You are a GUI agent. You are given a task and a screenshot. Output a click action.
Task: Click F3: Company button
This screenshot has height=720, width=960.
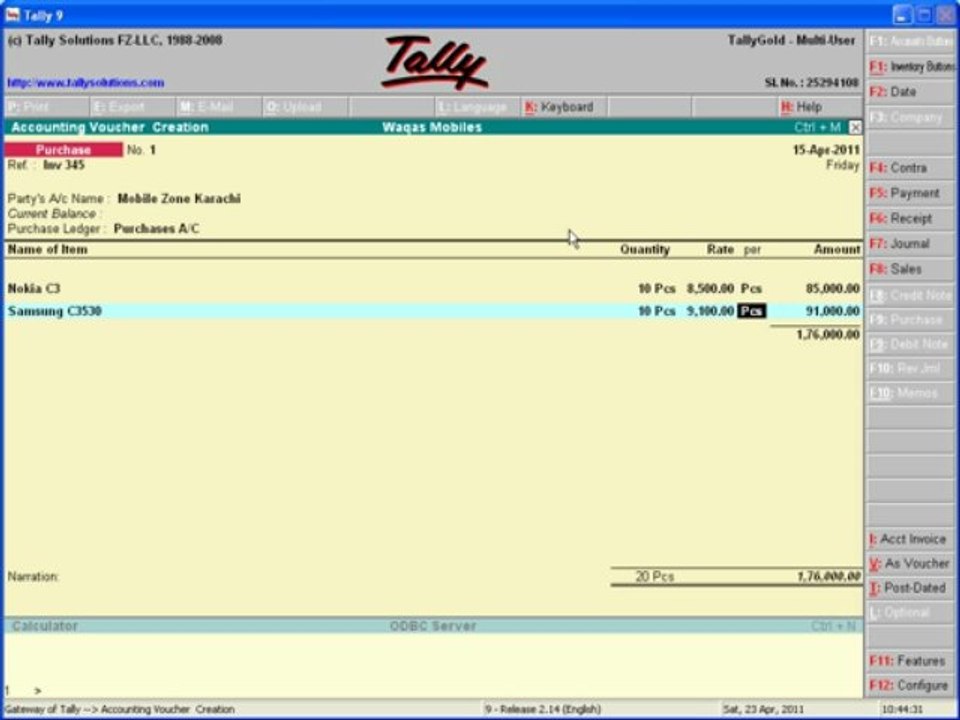coord(910,117)
